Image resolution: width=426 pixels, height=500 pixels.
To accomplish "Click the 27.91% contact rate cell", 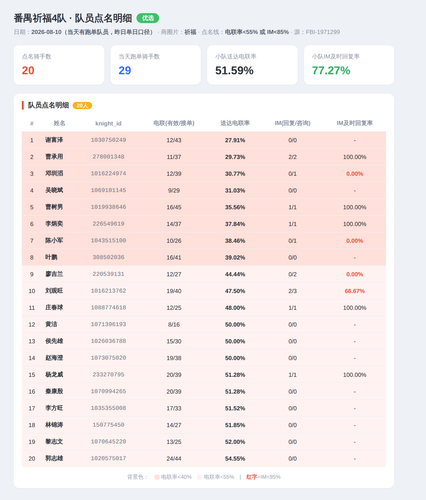I will [235, 140].
